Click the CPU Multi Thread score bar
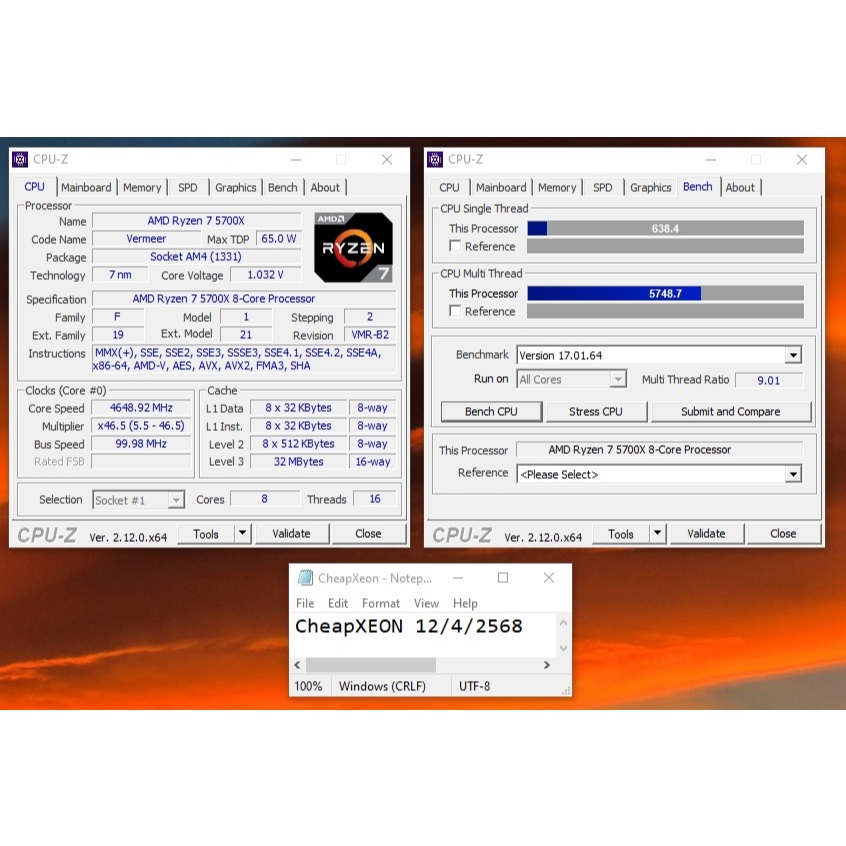The width and height of the screenshot is (846, 846). (665, 293)
